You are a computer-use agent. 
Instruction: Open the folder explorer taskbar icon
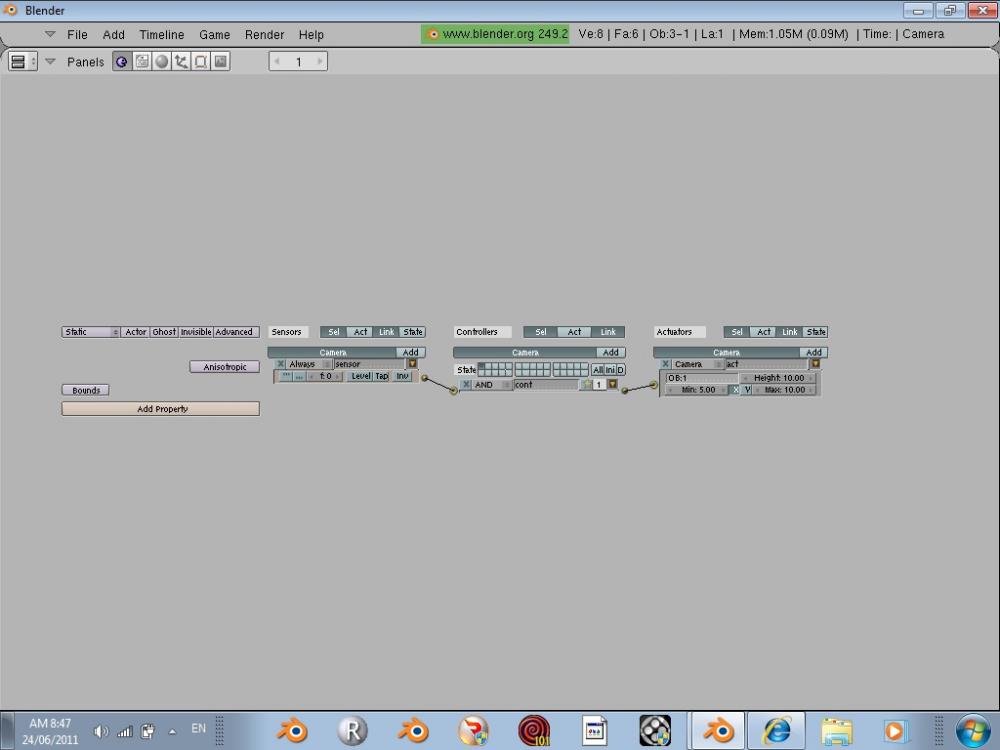tap(837, 731)
